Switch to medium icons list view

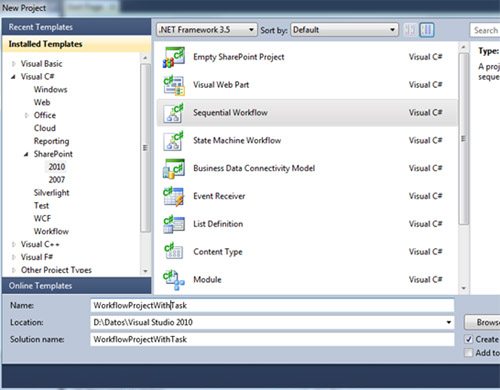(x=427, y=30)
